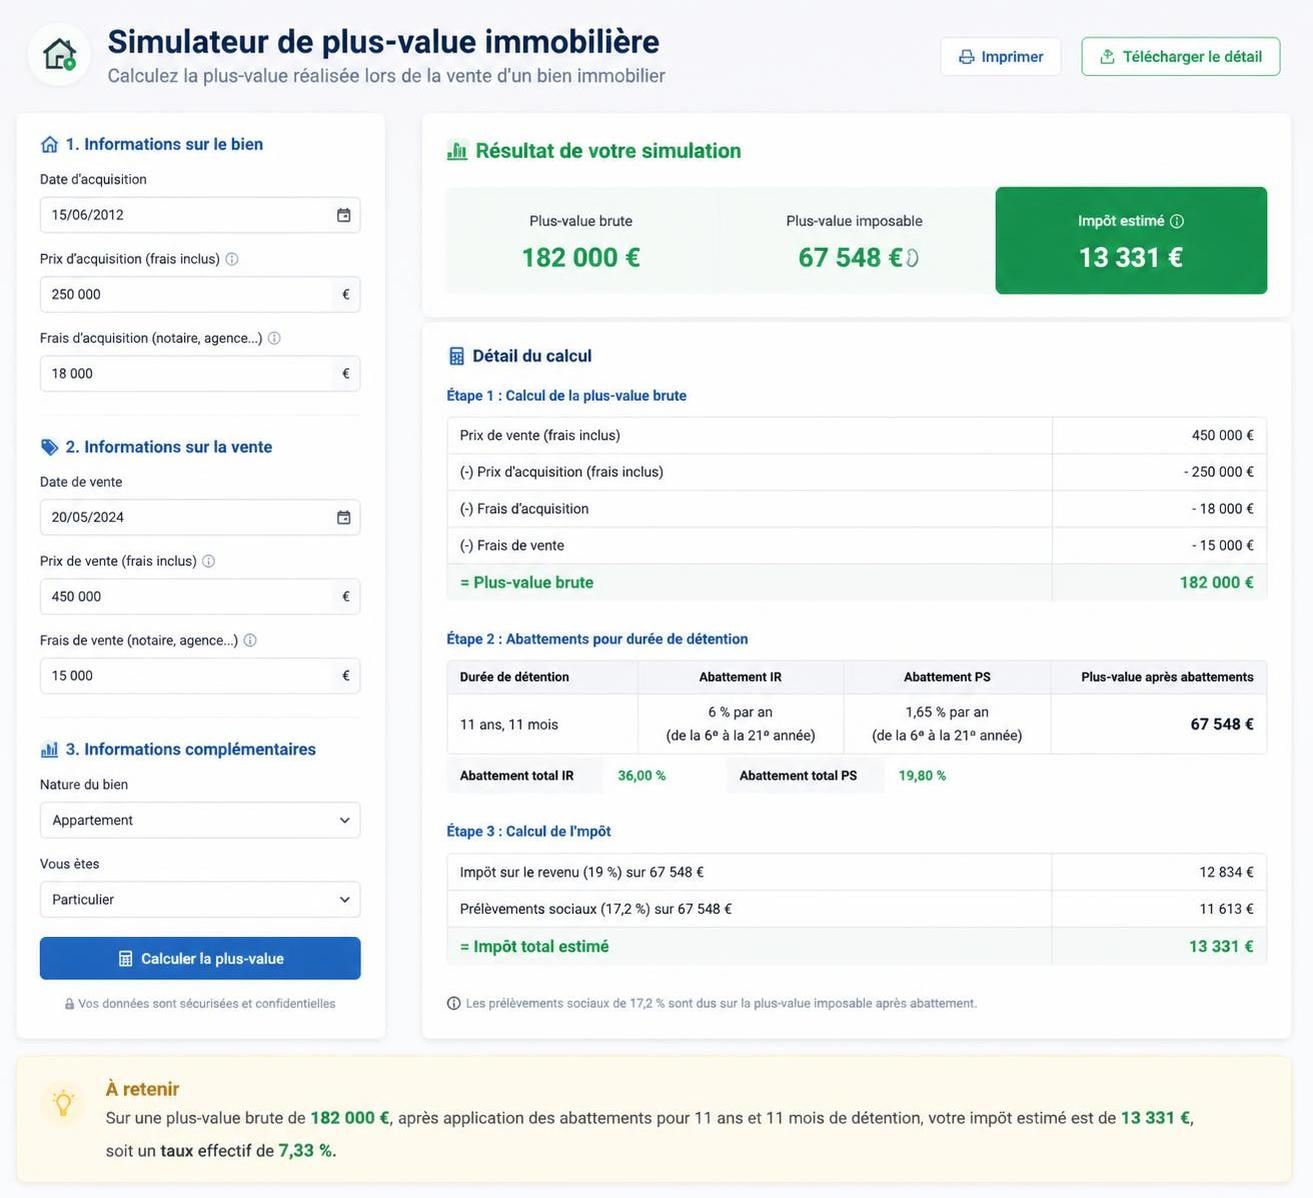
Task: Click the '= Plus-value brute' table row
Action: (857, 582)
